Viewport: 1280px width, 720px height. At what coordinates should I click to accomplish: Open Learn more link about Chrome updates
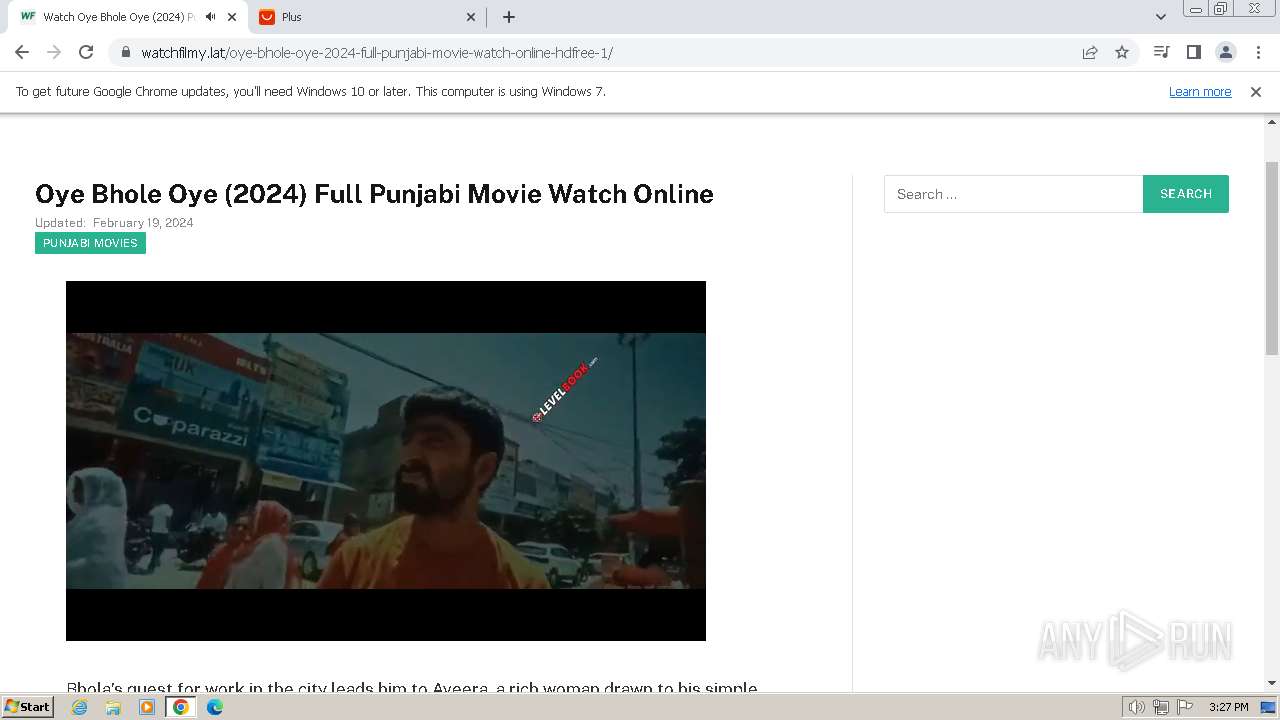click(1200, 91)
